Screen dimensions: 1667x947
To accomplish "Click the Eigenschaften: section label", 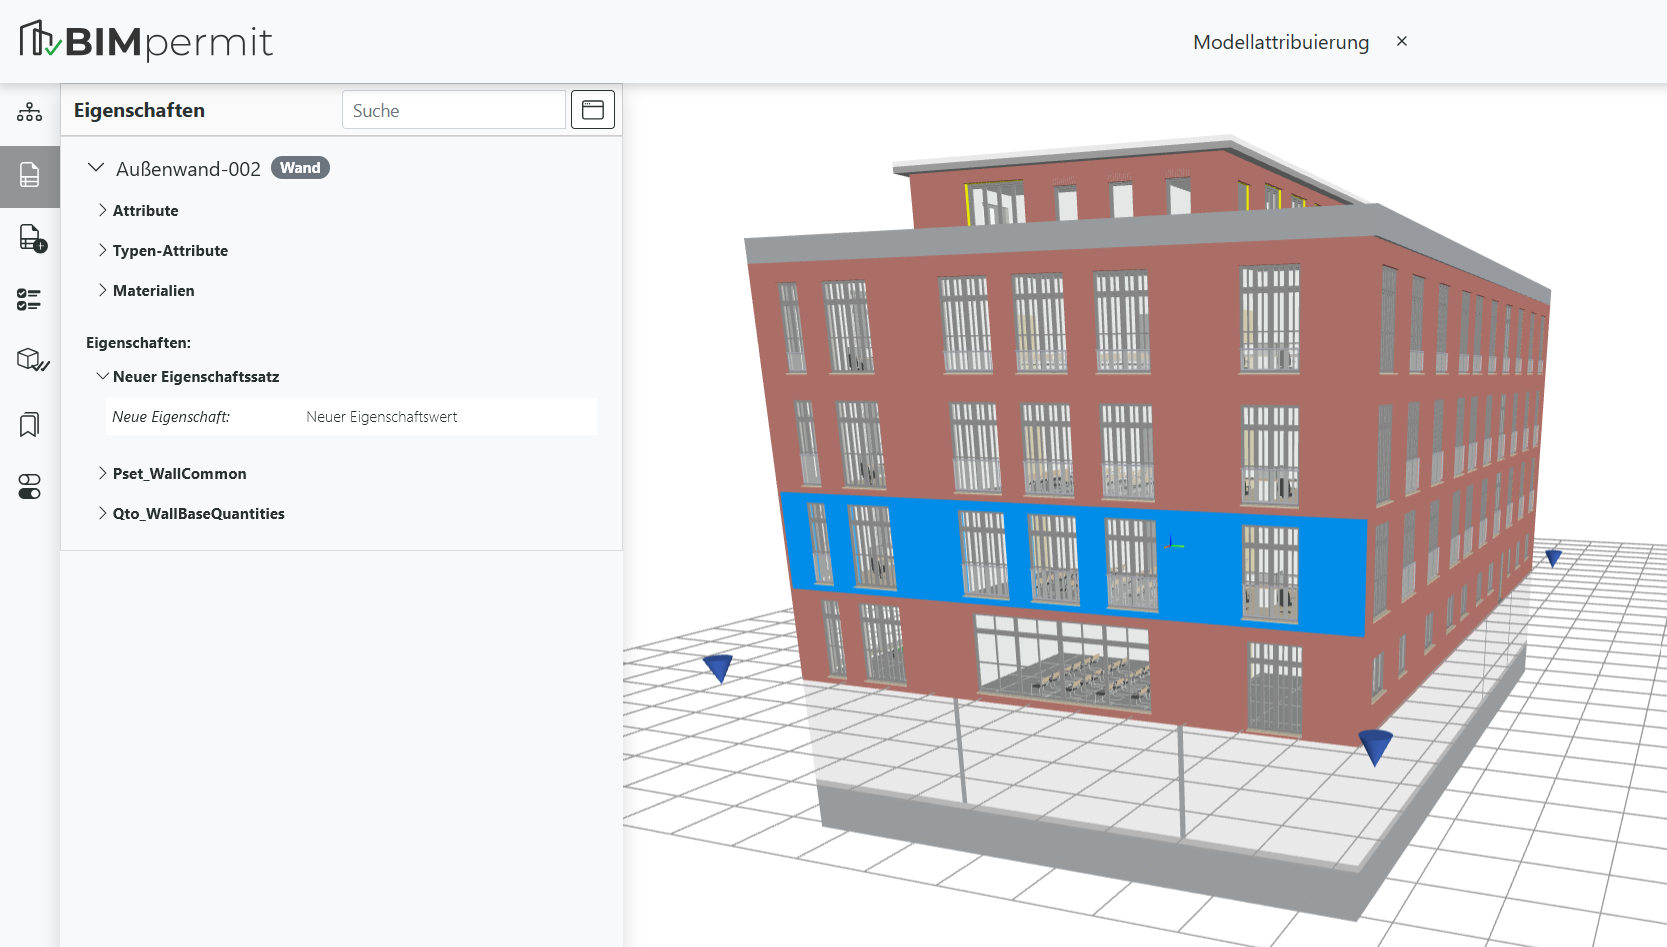I will tap(138, 342).
